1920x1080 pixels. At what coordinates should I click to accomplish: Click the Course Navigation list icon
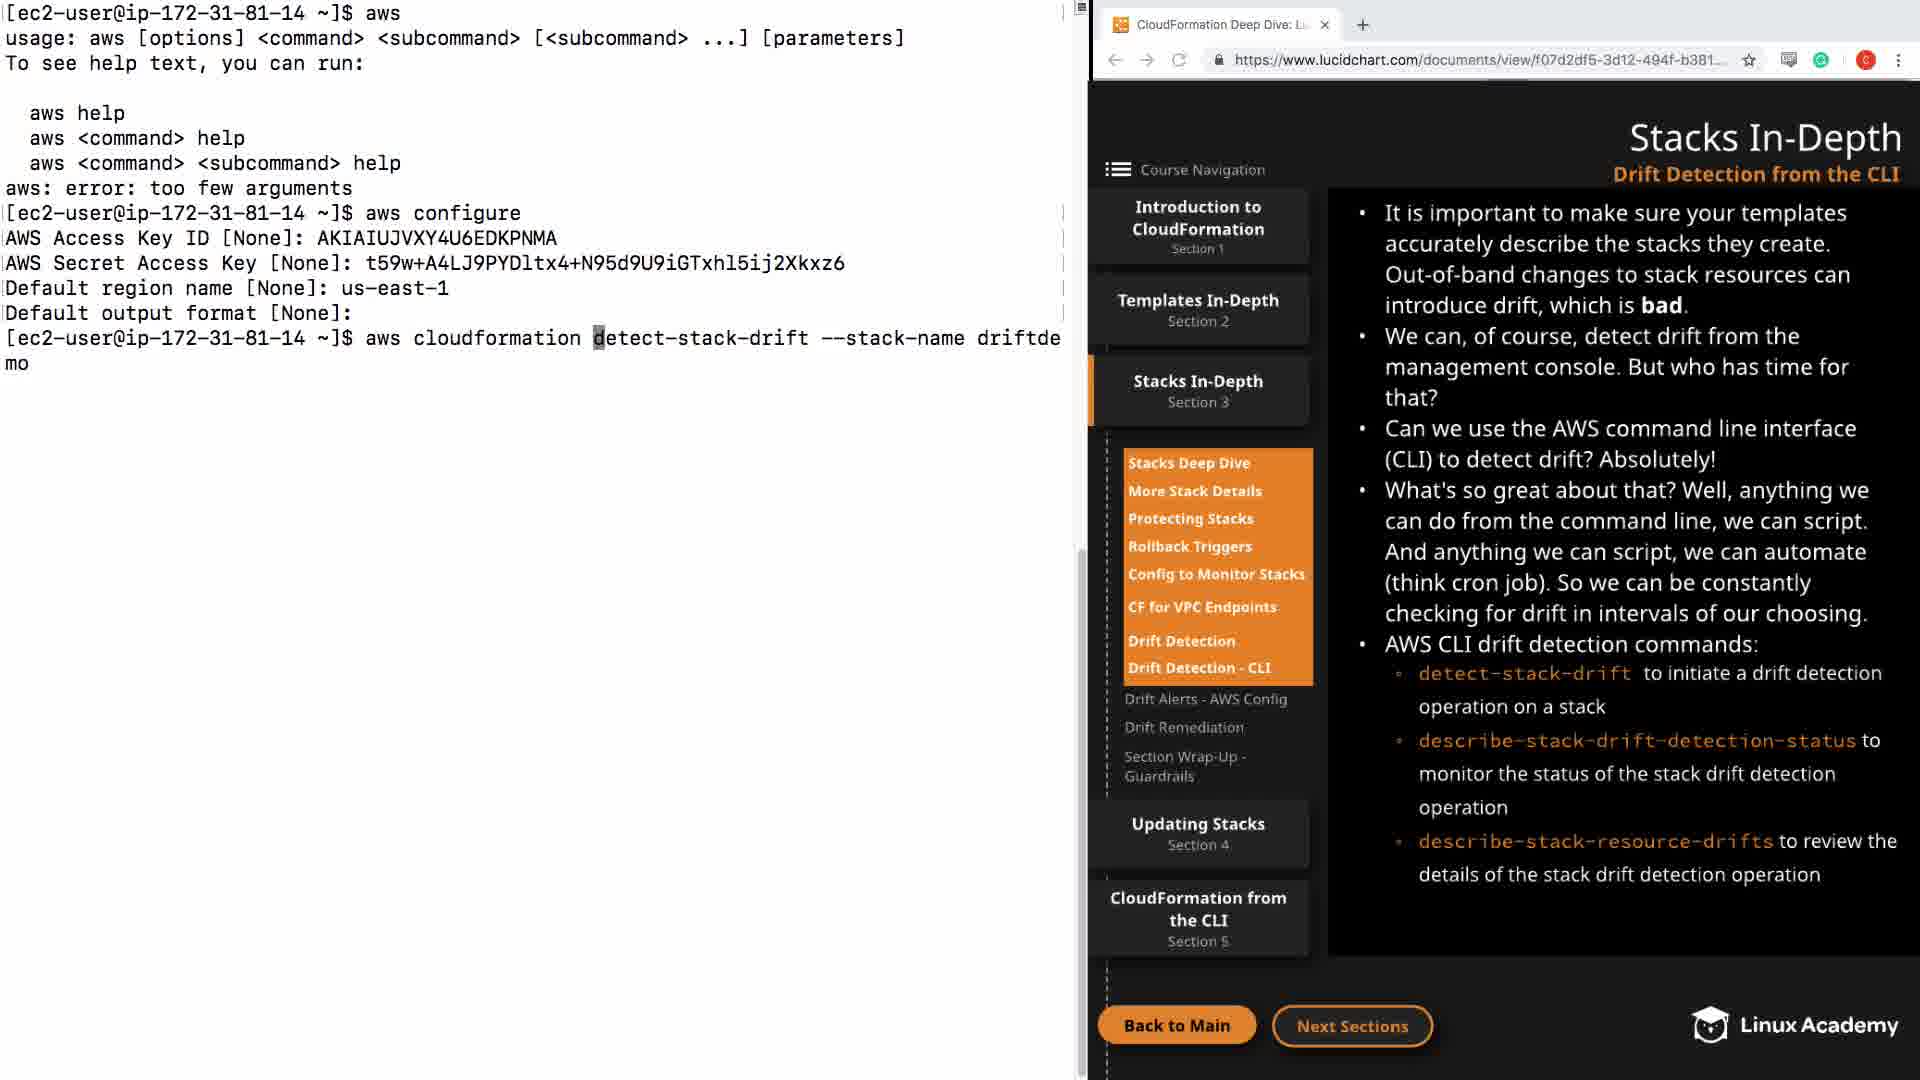(x=1118, y=170)
